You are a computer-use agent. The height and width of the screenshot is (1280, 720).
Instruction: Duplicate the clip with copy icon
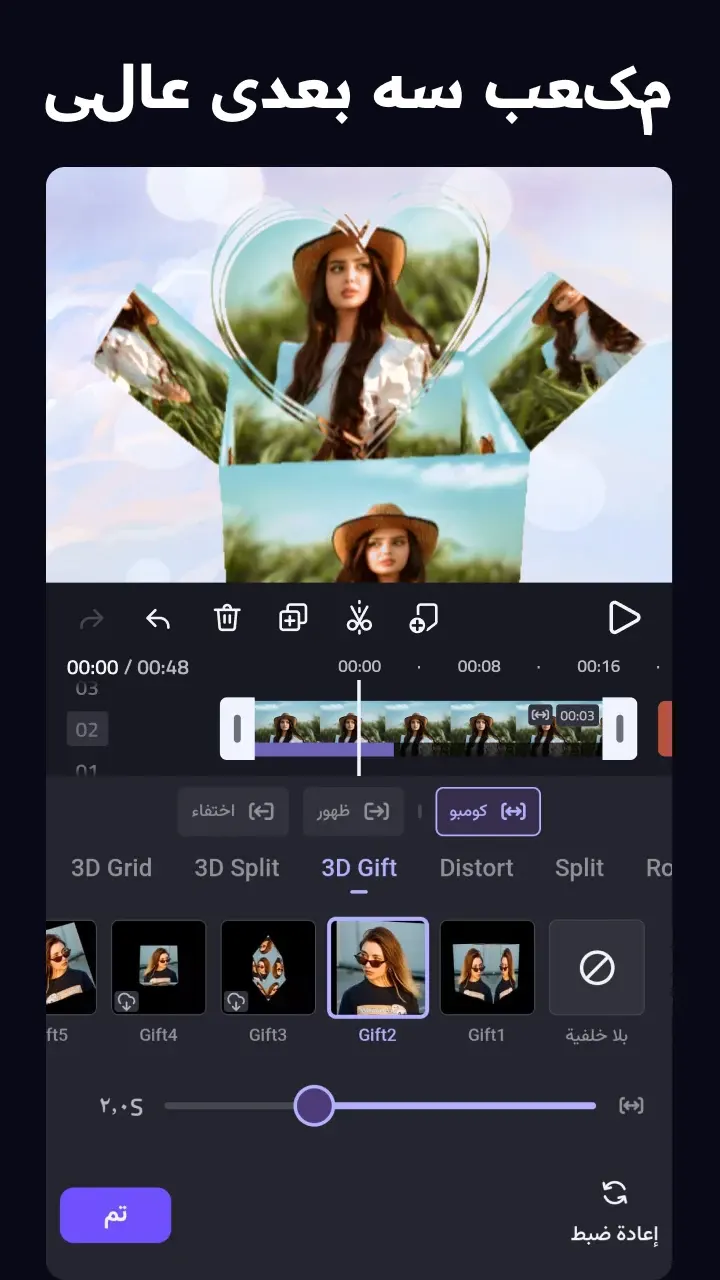[292, 618]
